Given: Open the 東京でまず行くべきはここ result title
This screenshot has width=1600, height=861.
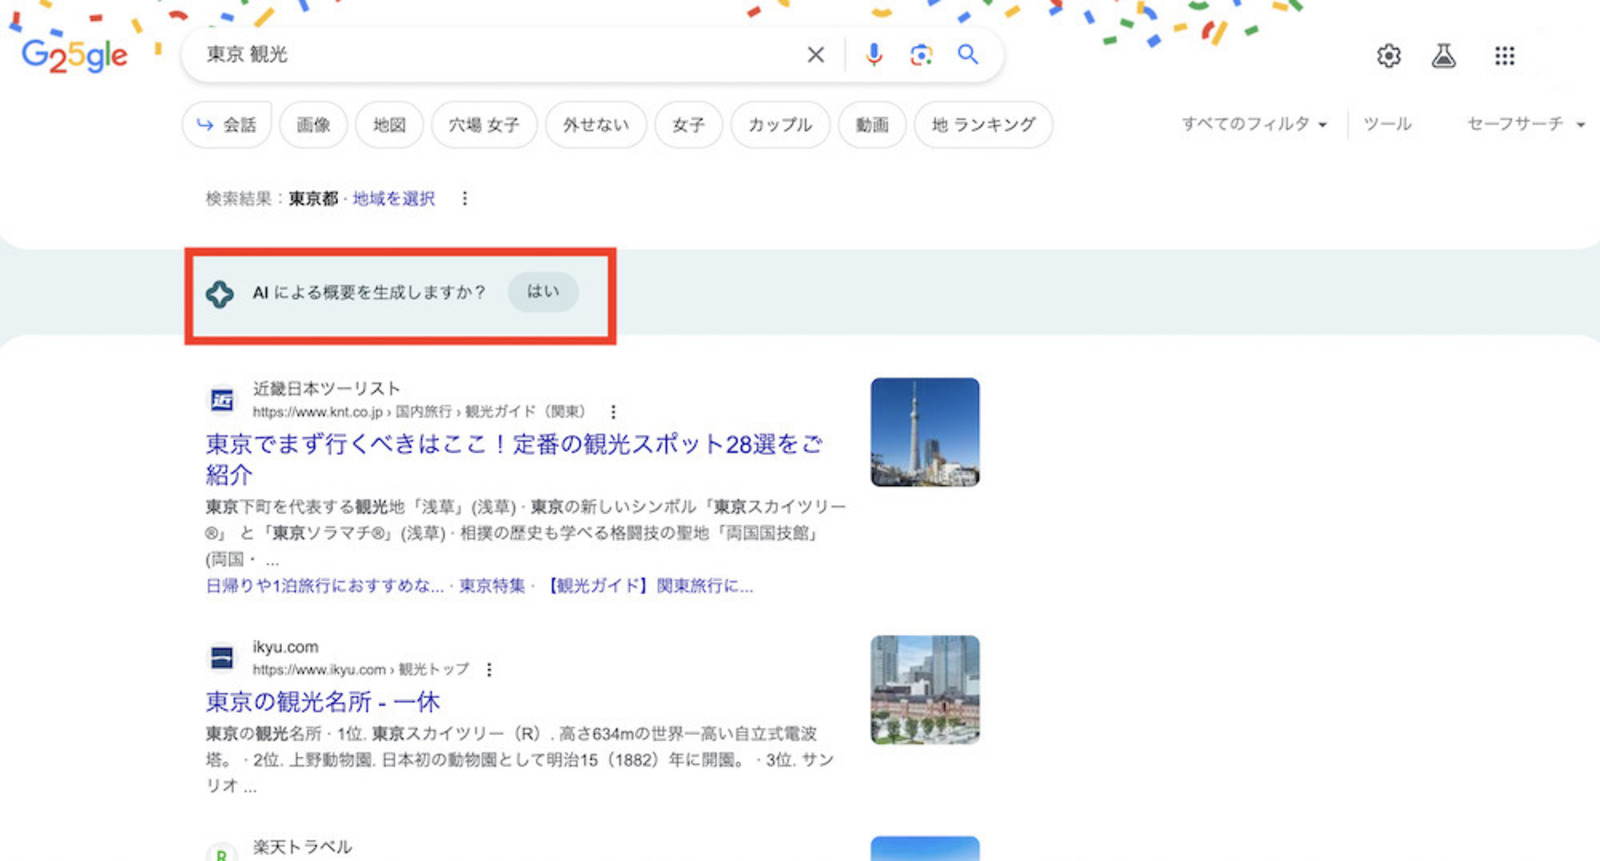Looking at the screenshot, I should [514, 459].
